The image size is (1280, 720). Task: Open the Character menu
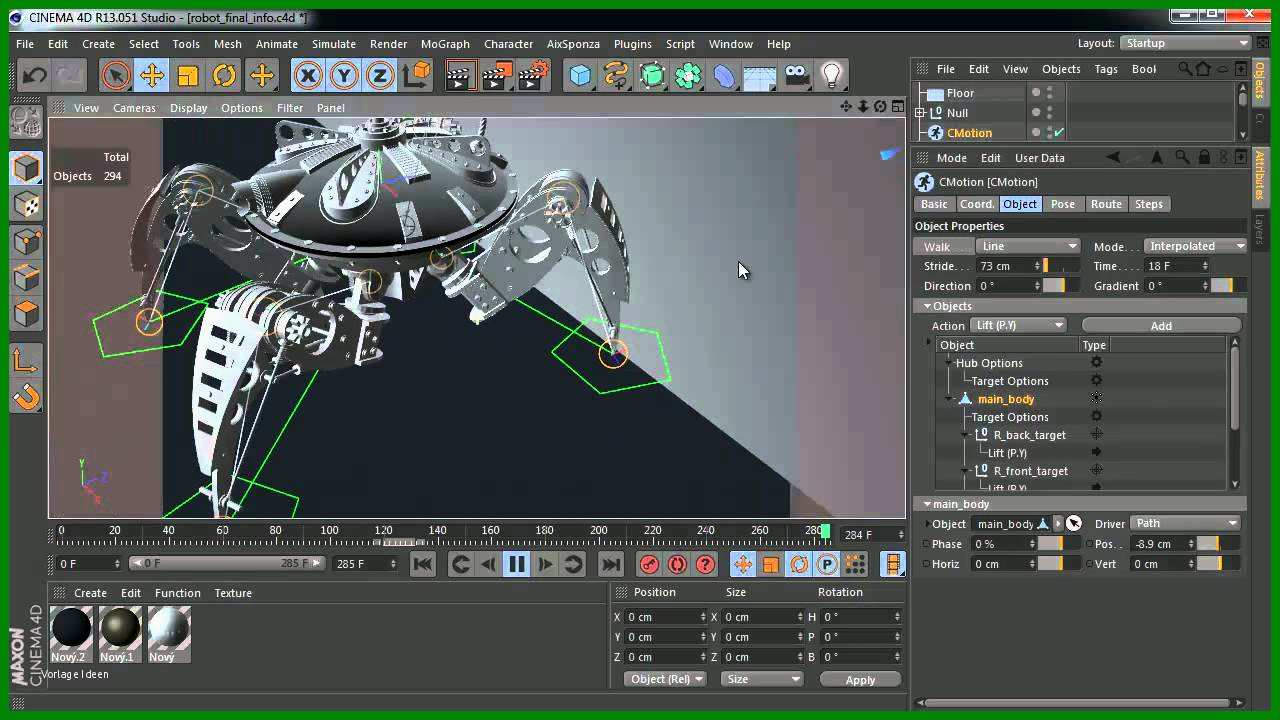pyautogui.click(x=508, y=44)
